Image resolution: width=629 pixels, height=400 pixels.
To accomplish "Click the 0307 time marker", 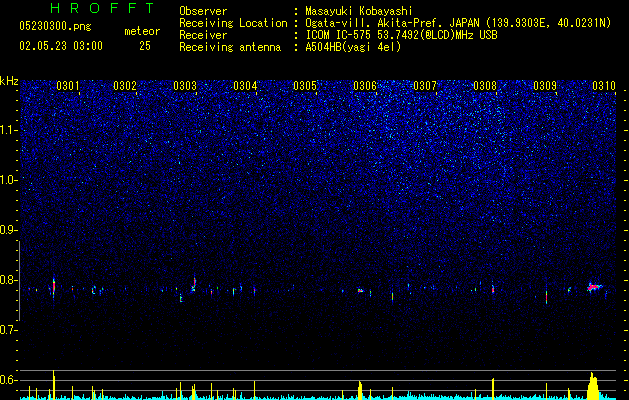I will click(425, 86).
